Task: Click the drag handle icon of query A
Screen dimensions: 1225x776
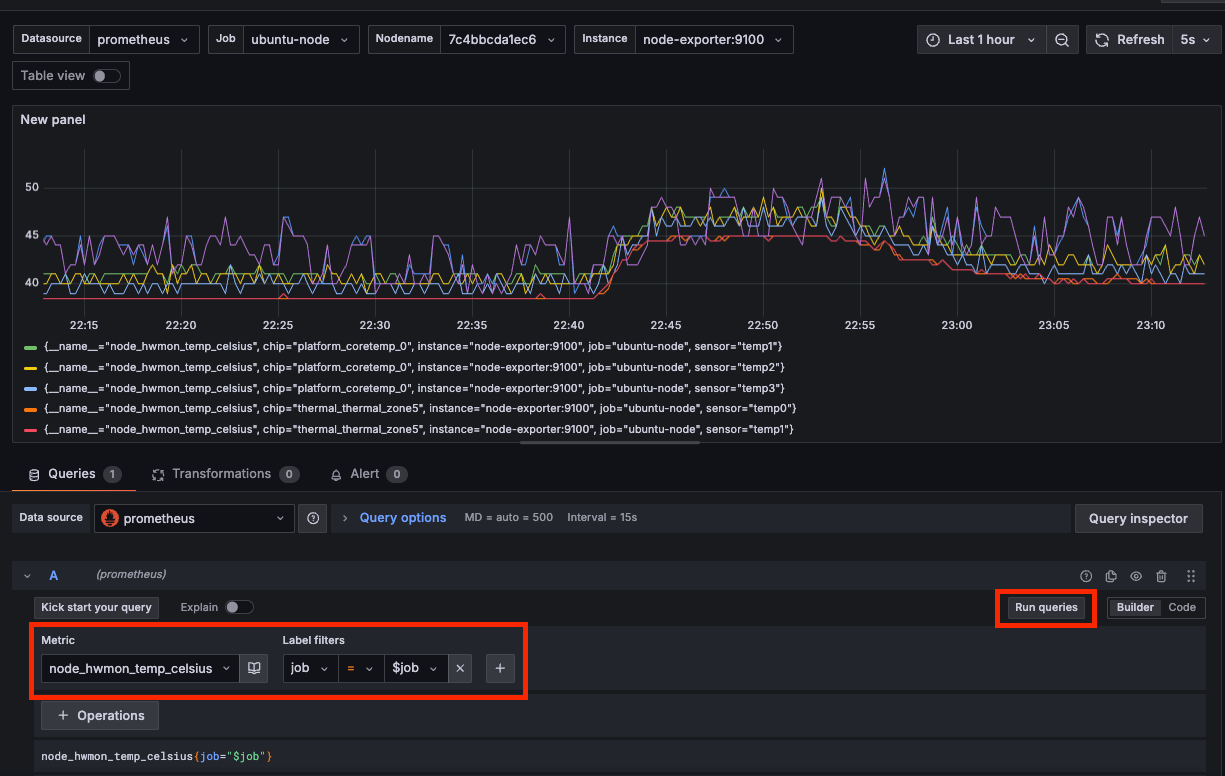Action: click(1191, 576)
